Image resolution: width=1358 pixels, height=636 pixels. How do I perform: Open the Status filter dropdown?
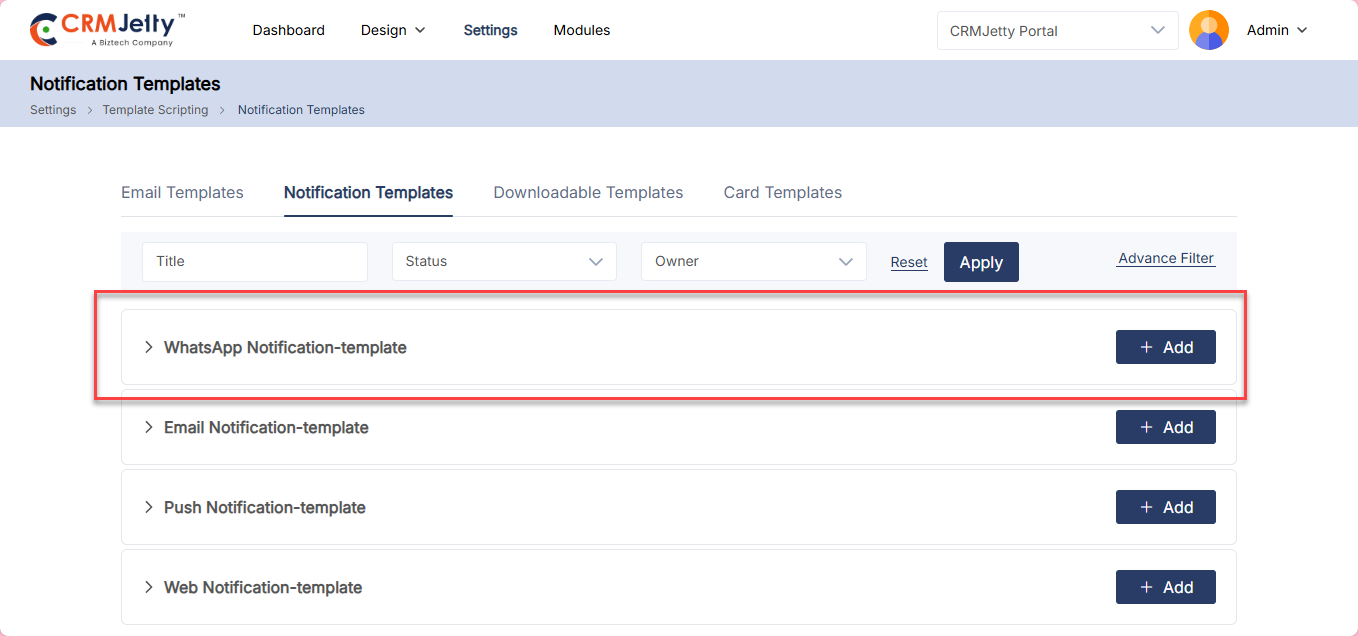[504, 261]
